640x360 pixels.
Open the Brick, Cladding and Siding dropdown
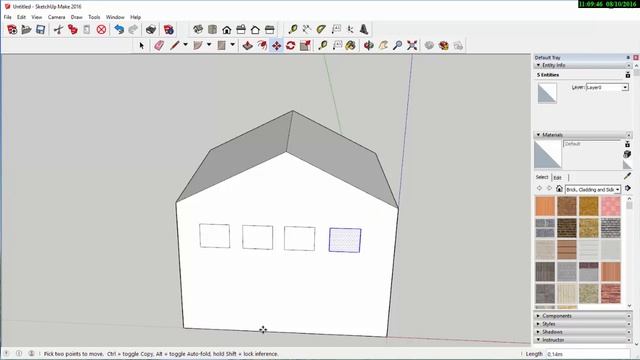pyautogui.click(x=593, y=190)
